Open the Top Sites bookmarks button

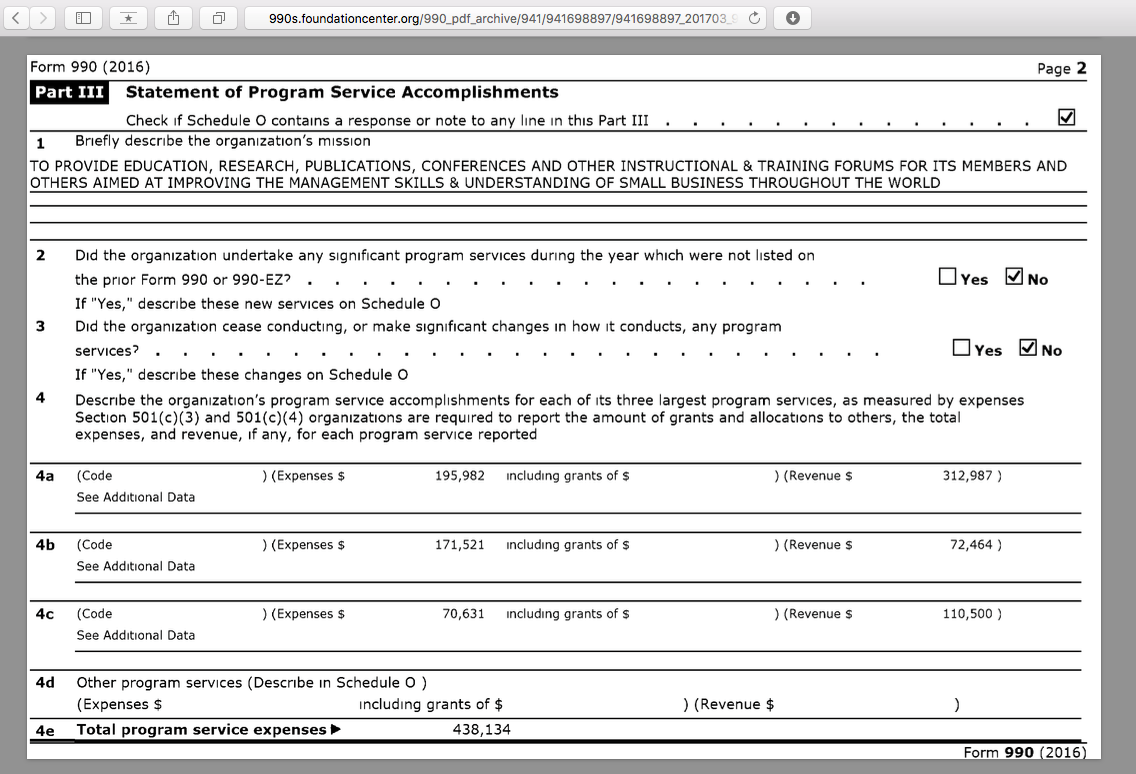point(128,18)
